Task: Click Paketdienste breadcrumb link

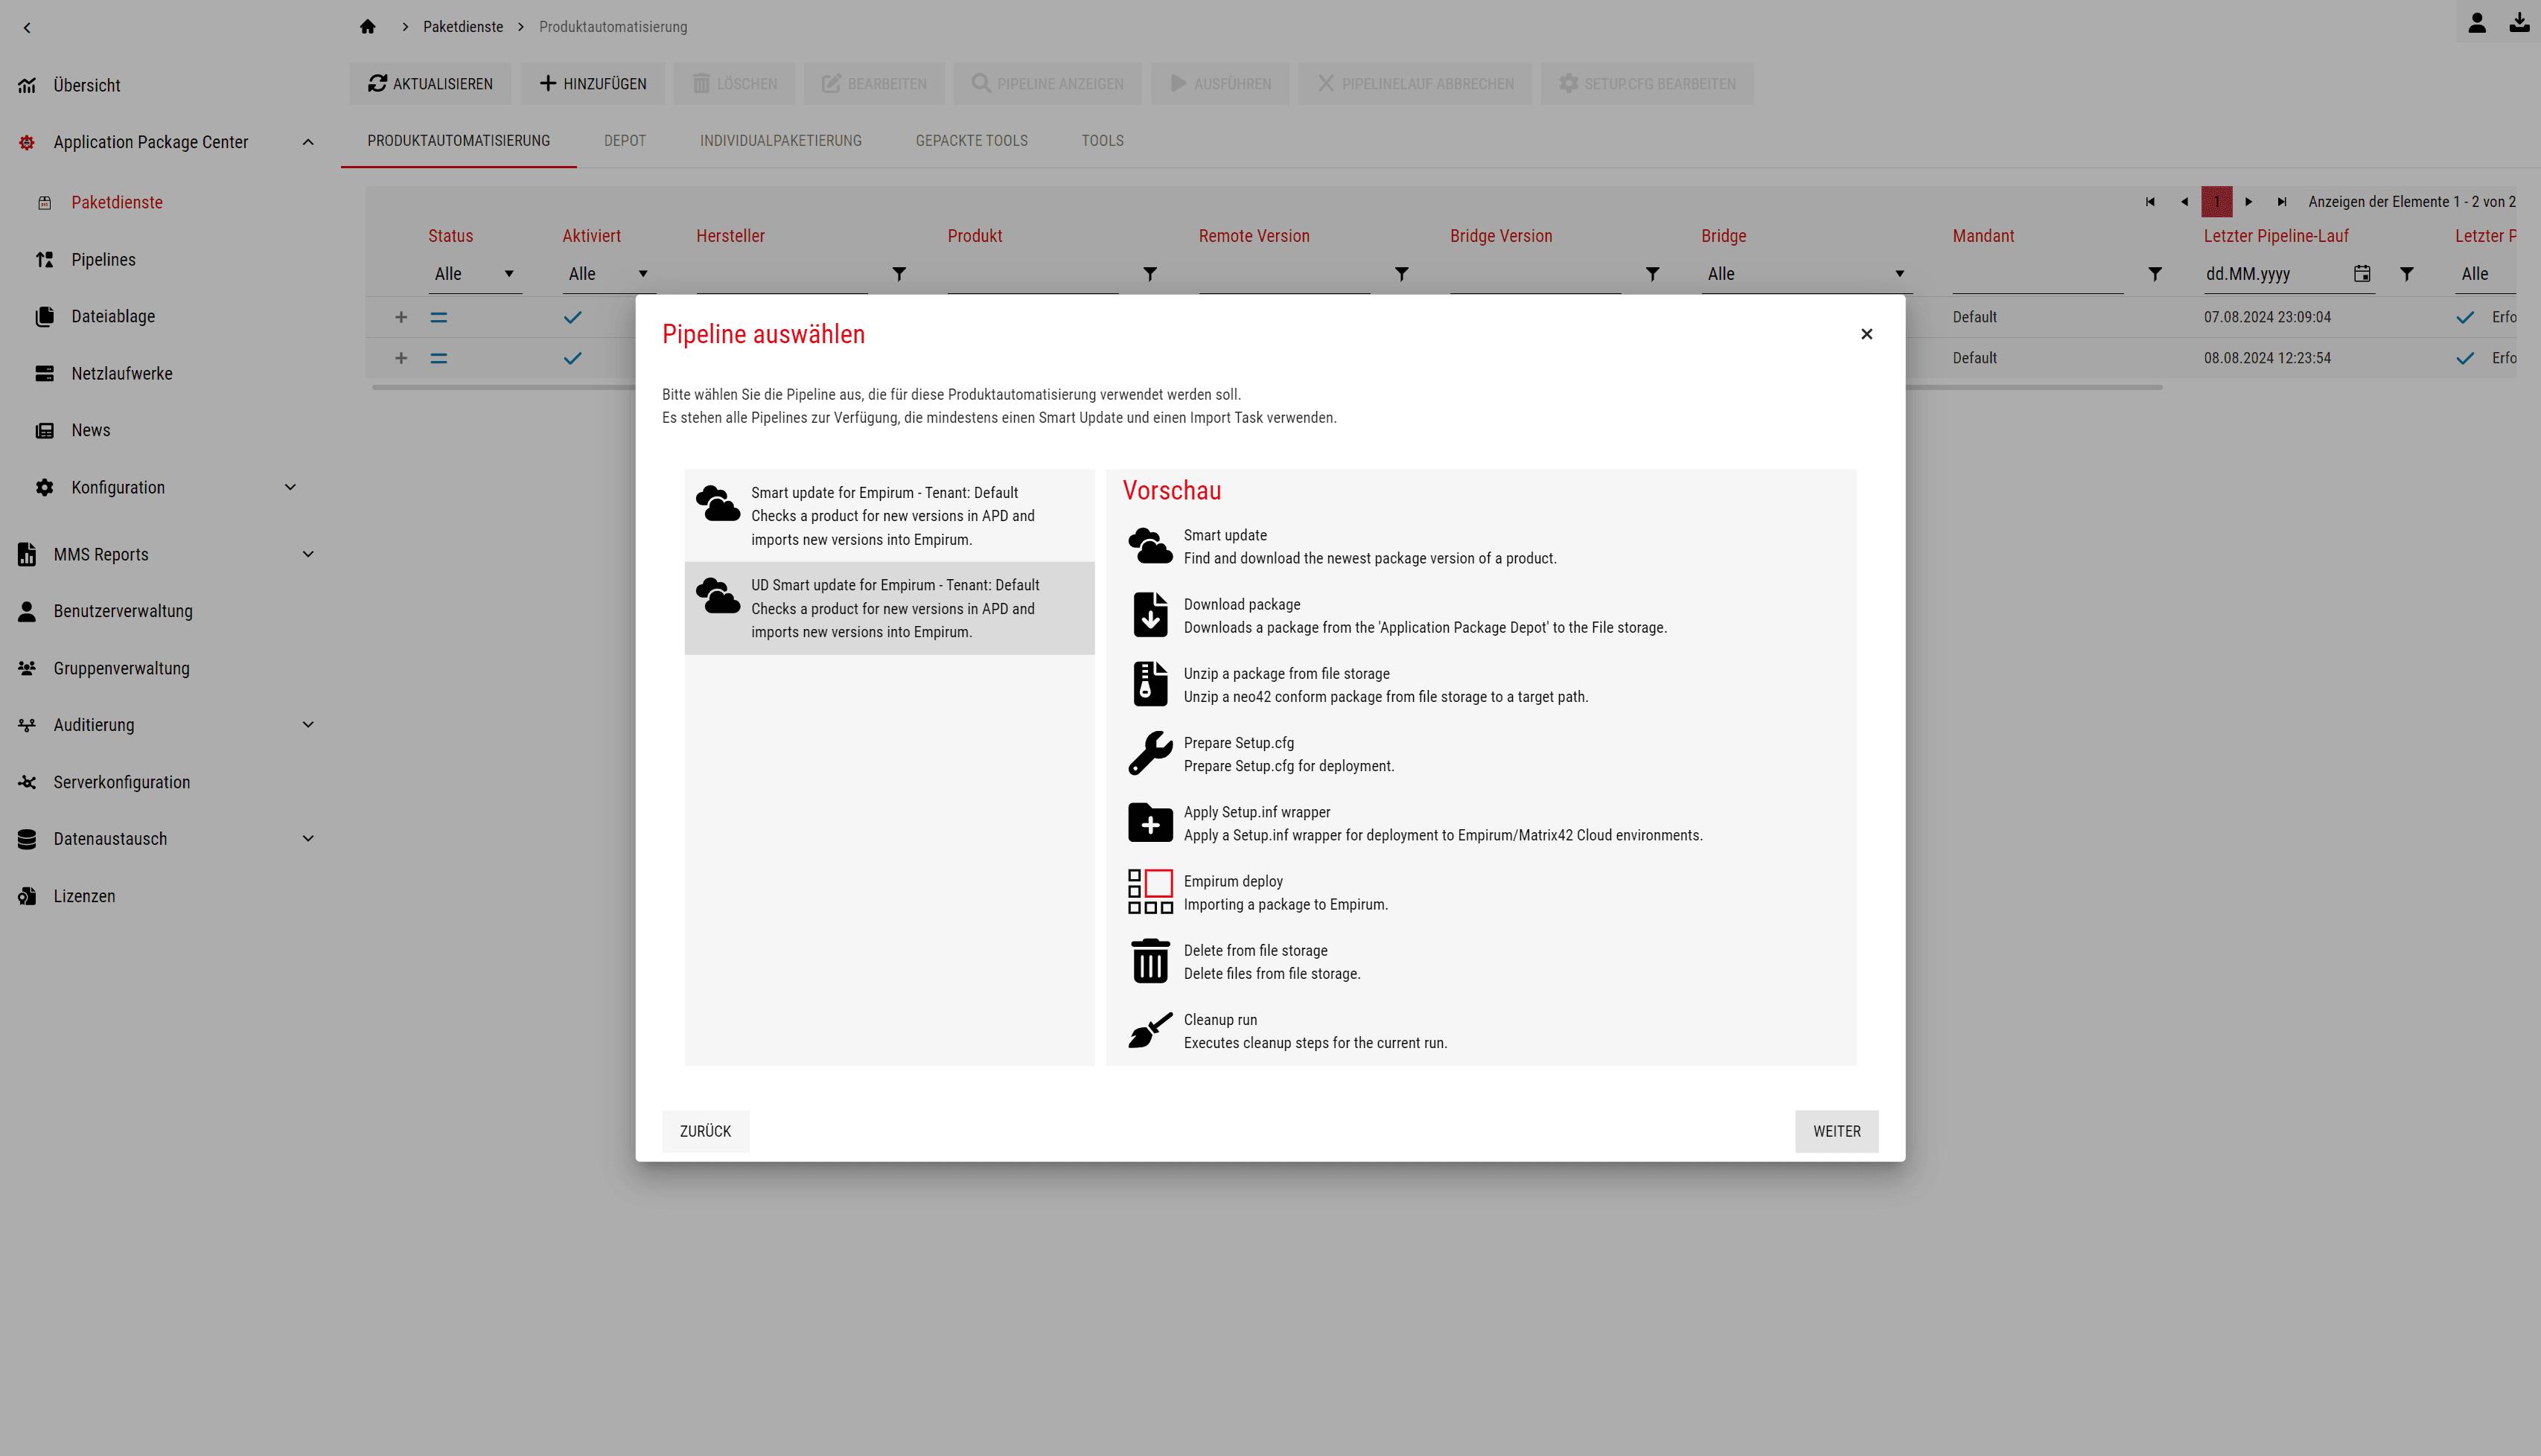Action: [463, 27]
